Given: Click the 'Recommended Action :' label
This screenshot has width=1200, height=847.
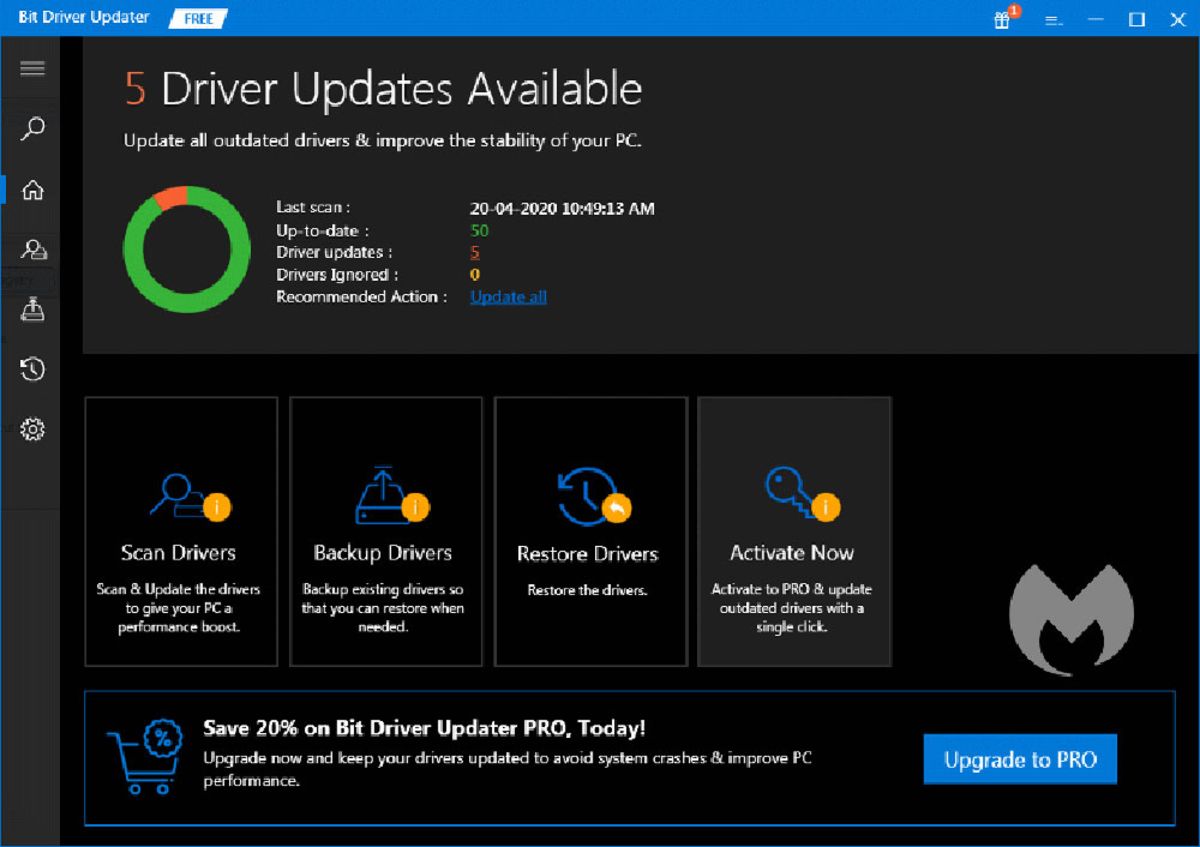Looking at the screenshot, I should click(x=361, y=297).
